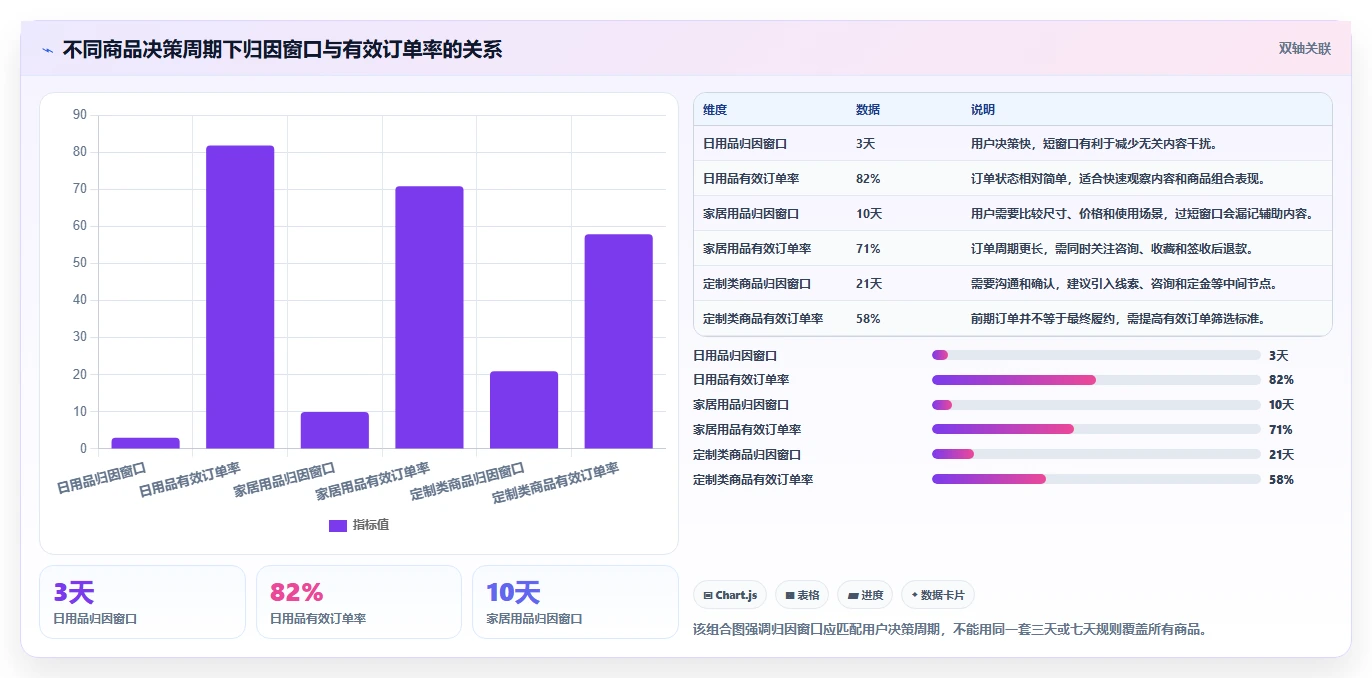The width and height of the screenshot is (1372, 678).
Task: Click x-axis label 日用品归因窗口 under chart
Action: pyautogui.click(x=102, y=478)
